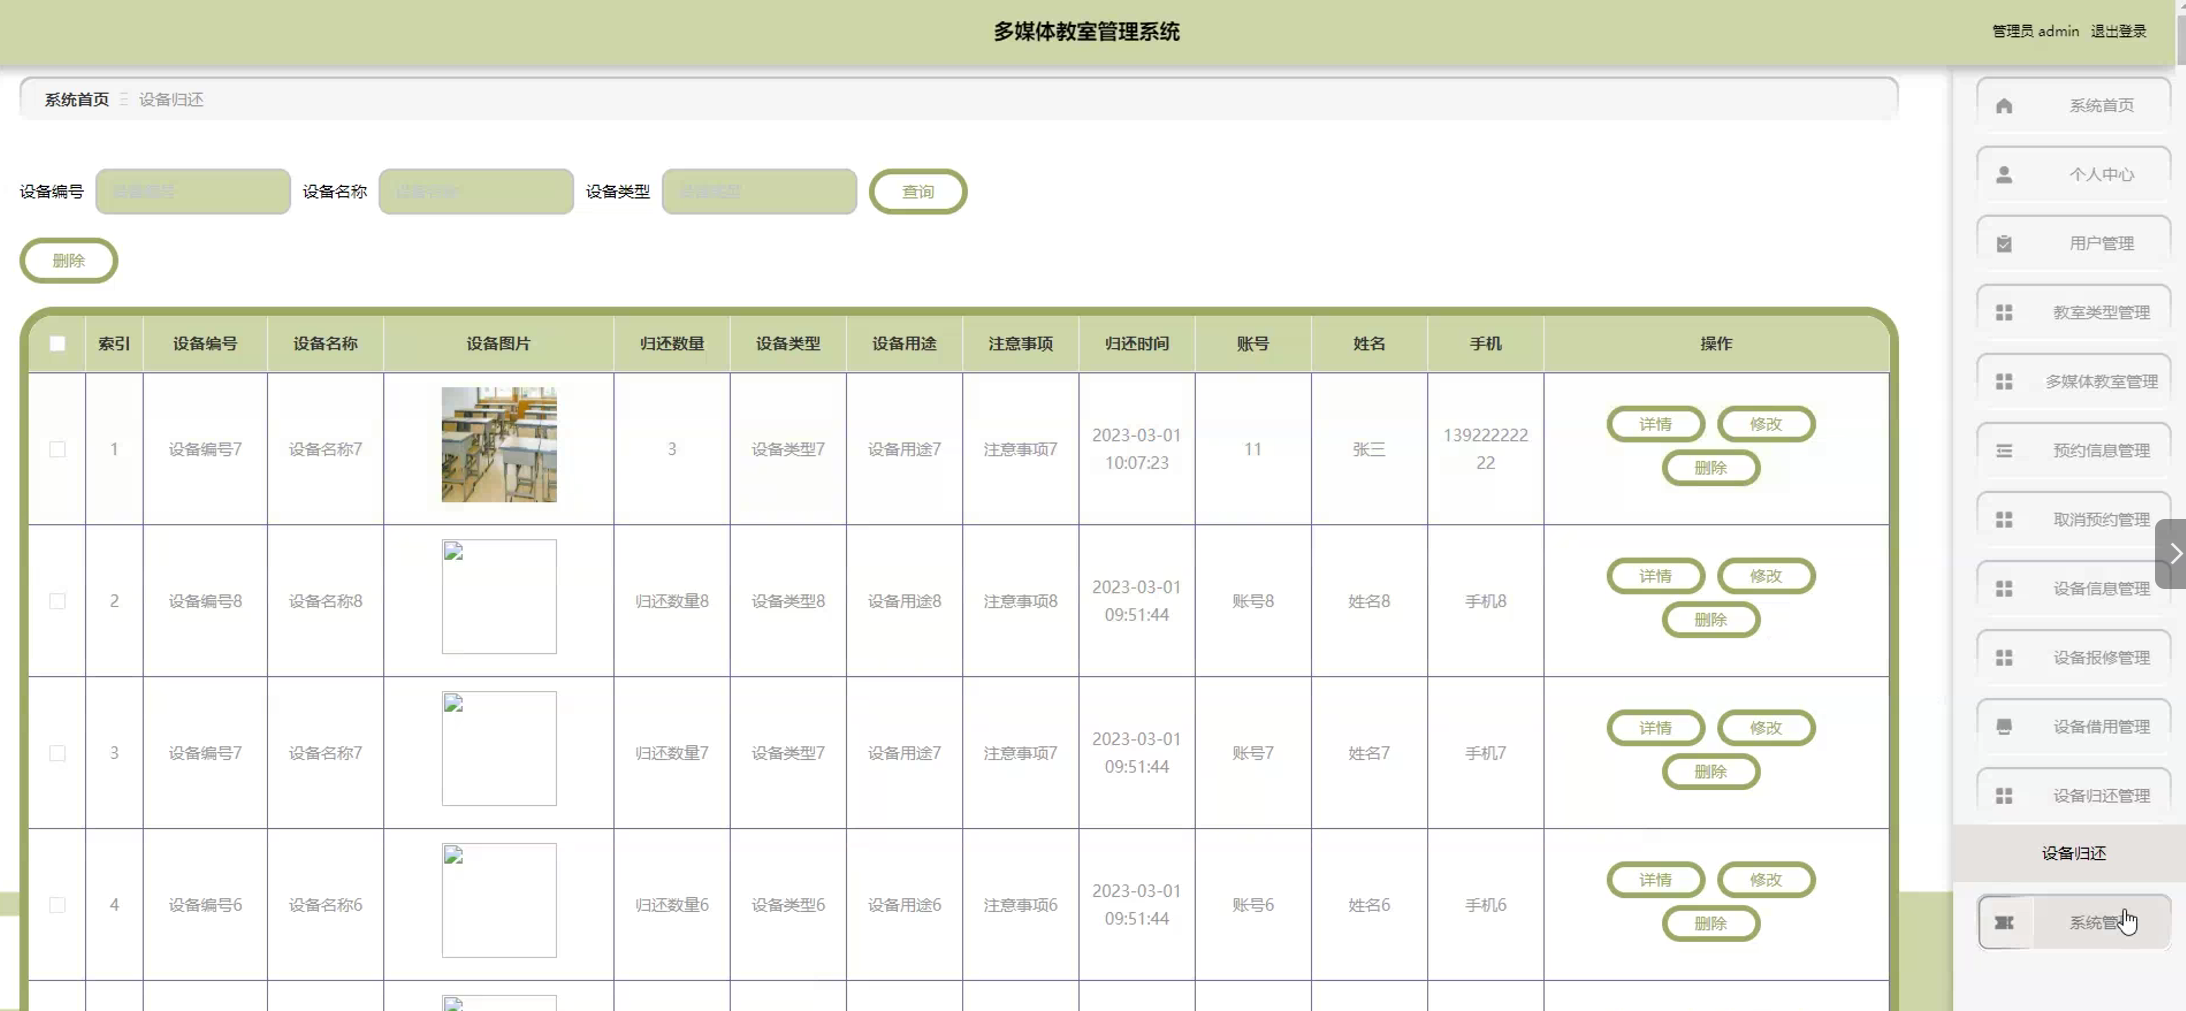The height and width of the screenshot is (1011, 2186).
Task: Click 管理员 admin user label
Action: pyautogui.click(x=2035, y=31)
